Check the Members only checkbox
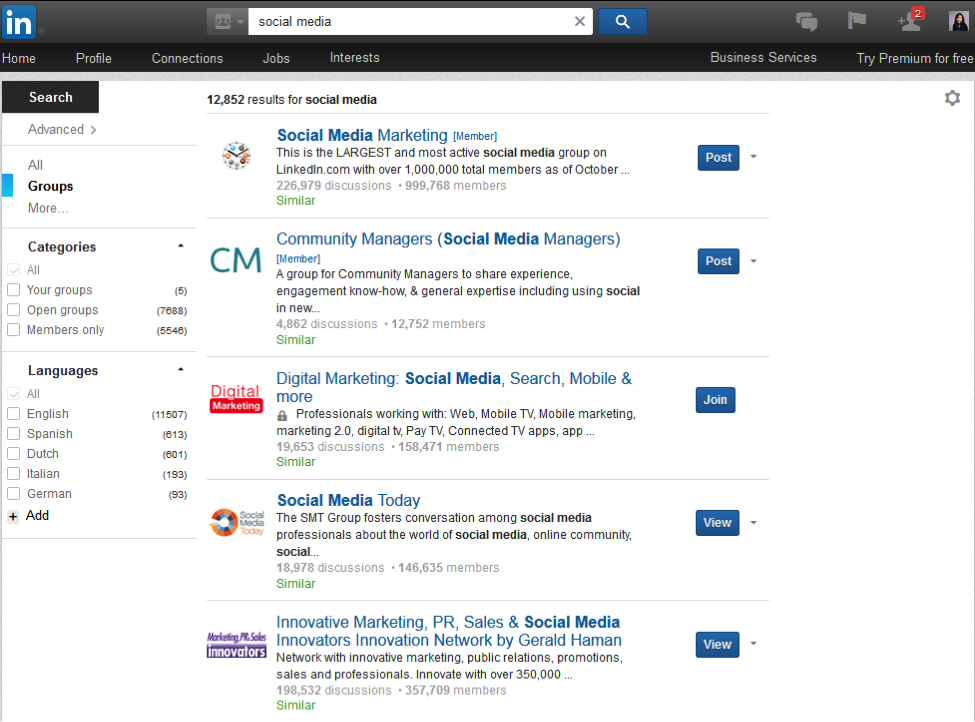Image resolution: width=975 pixels, height=722 pixels. [14, 330]
